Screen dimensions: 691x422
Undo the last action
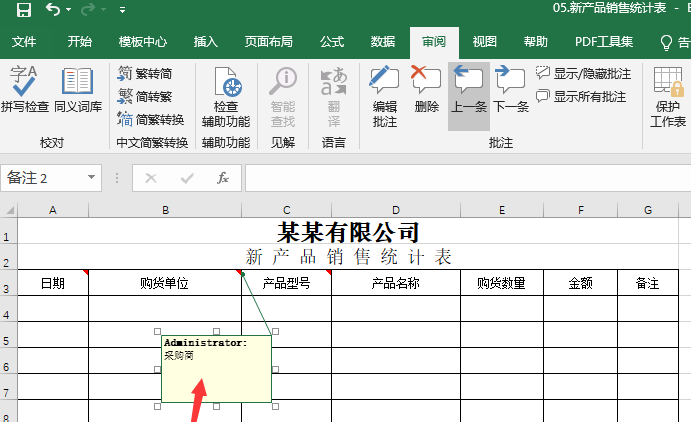(52, 9)
